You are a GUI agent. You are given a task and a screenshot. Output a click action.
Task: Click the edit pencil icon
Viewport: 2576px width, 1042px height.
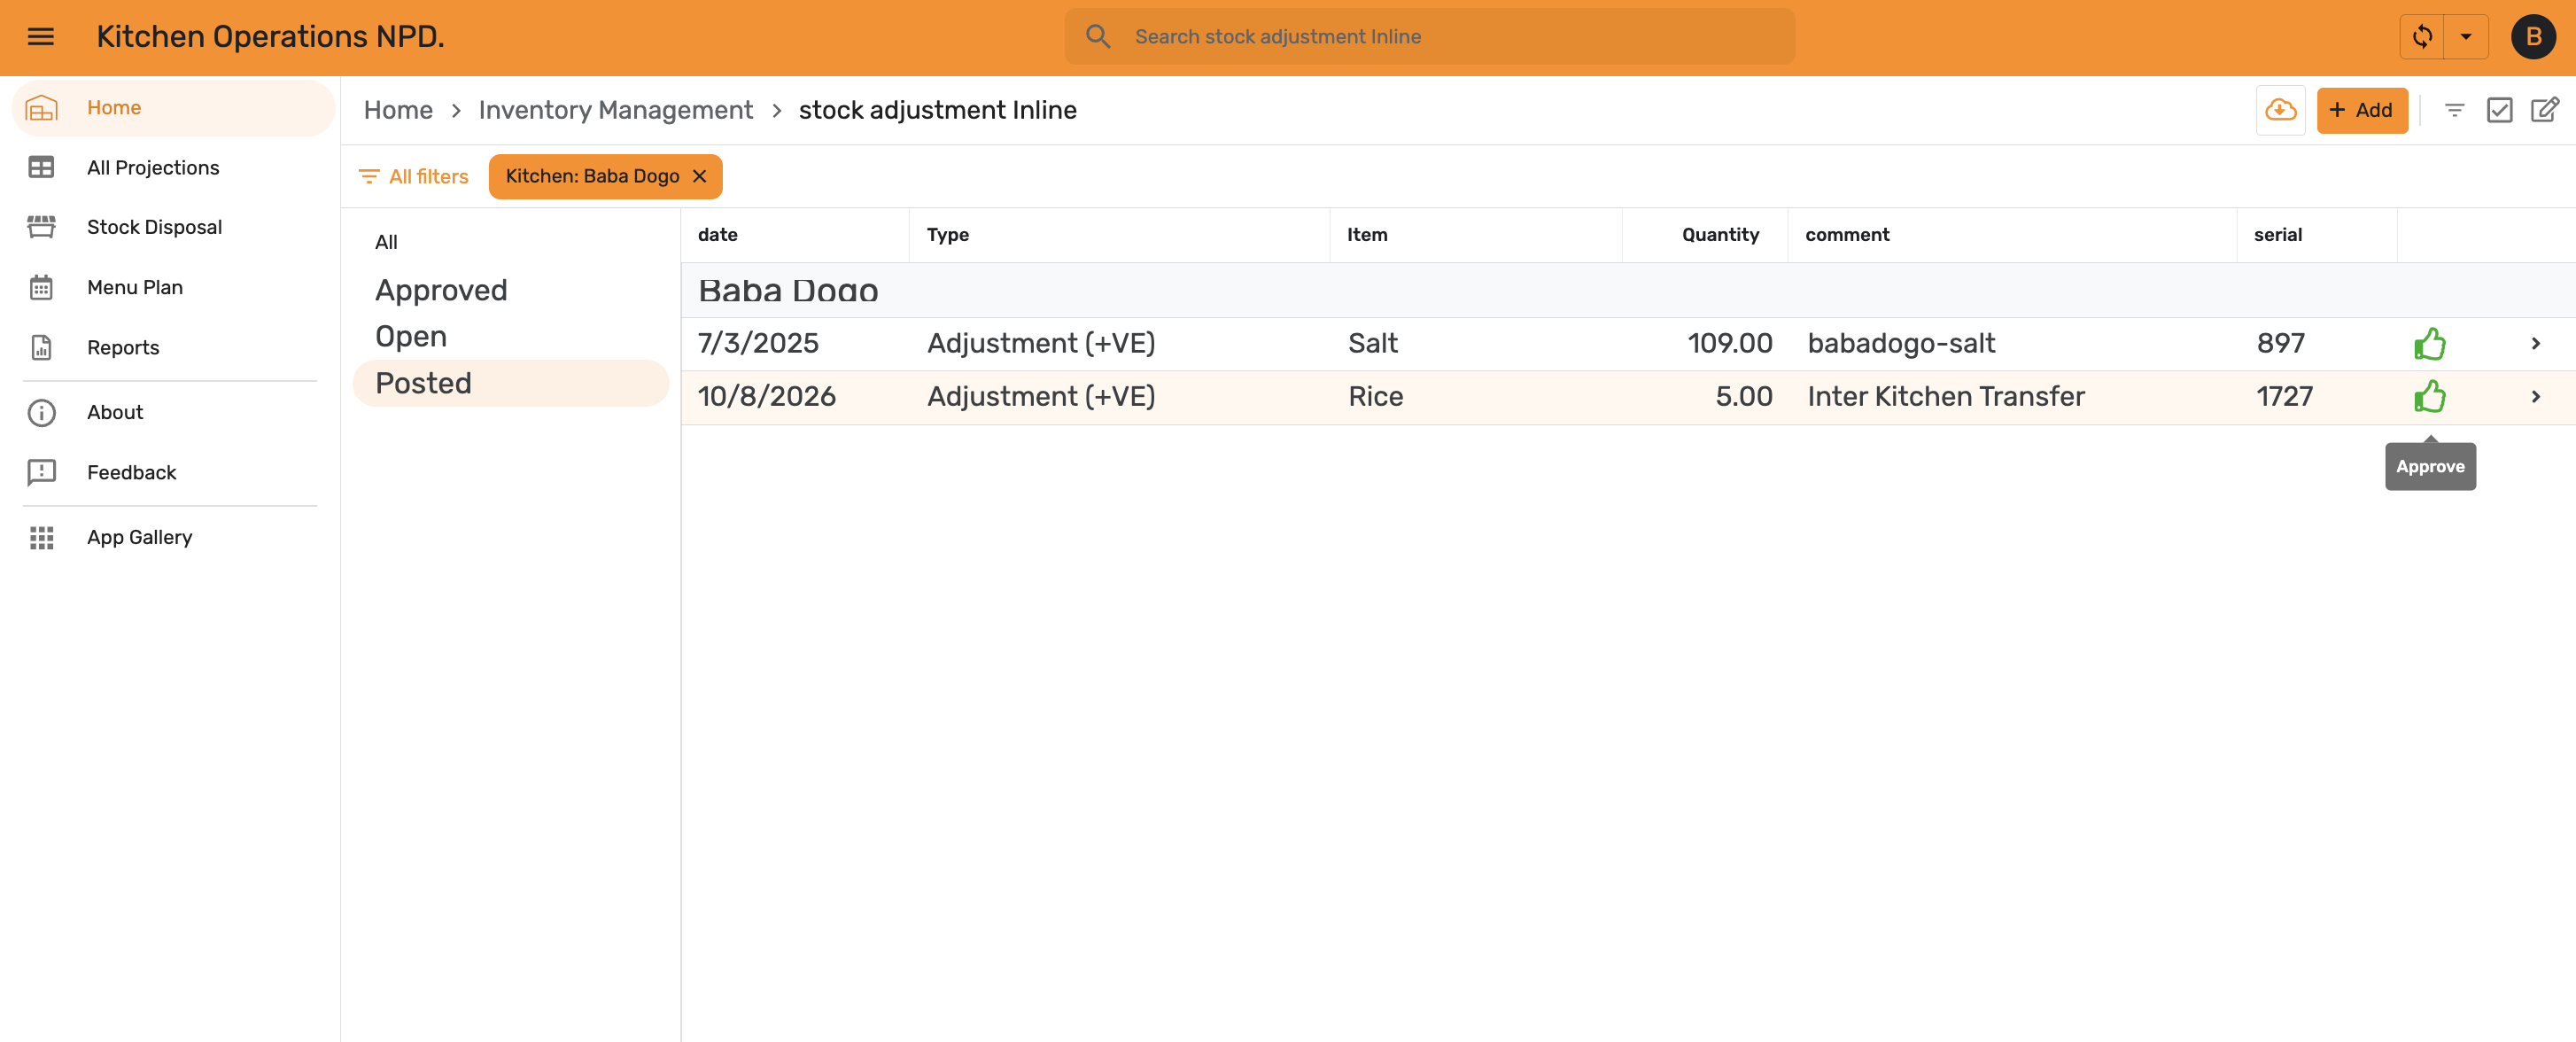[x=2544, y=110]
